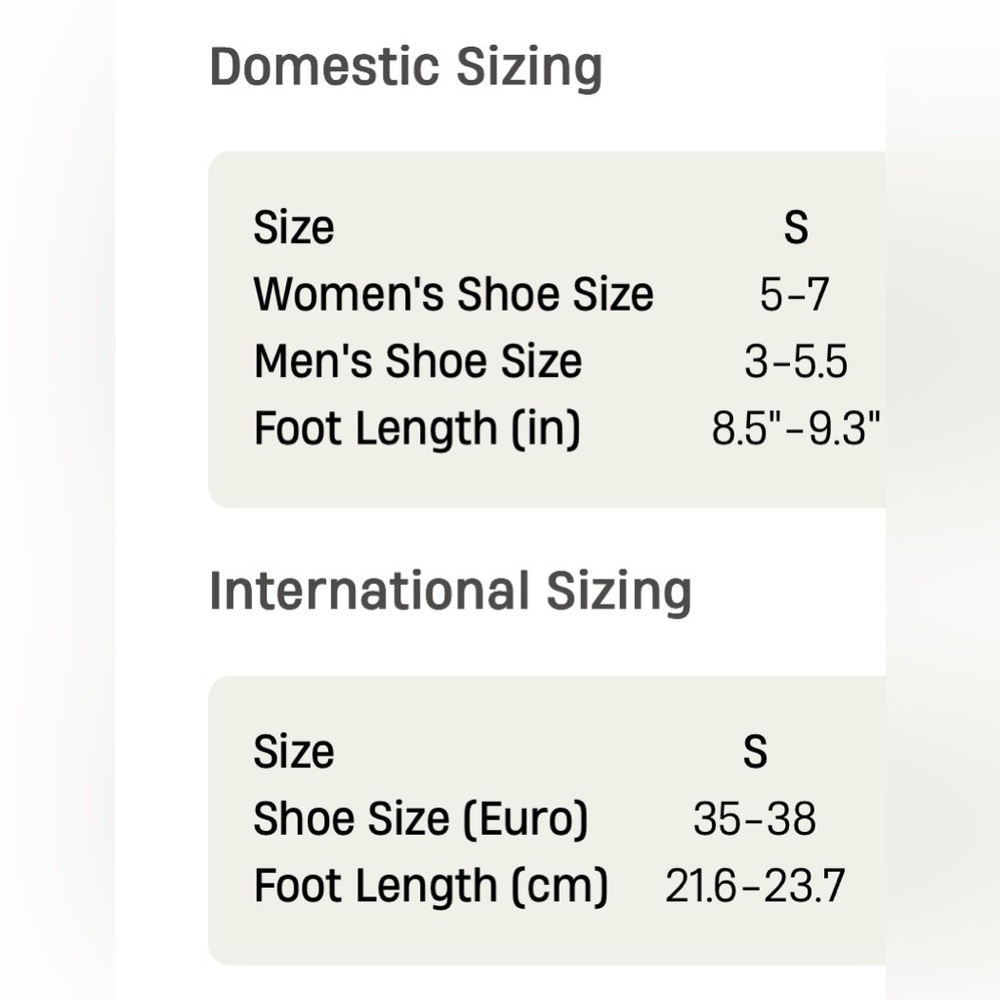Select the Foot Length (in) row label
Viewport: 1000px width, 1000px height.
click(x=417, y=428)
